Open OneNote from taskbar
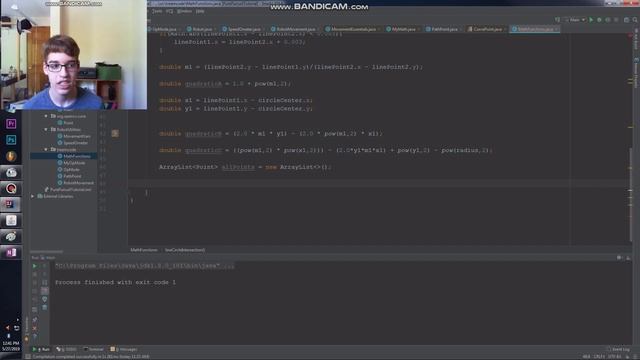640x360 pixels. click(11, 253)
